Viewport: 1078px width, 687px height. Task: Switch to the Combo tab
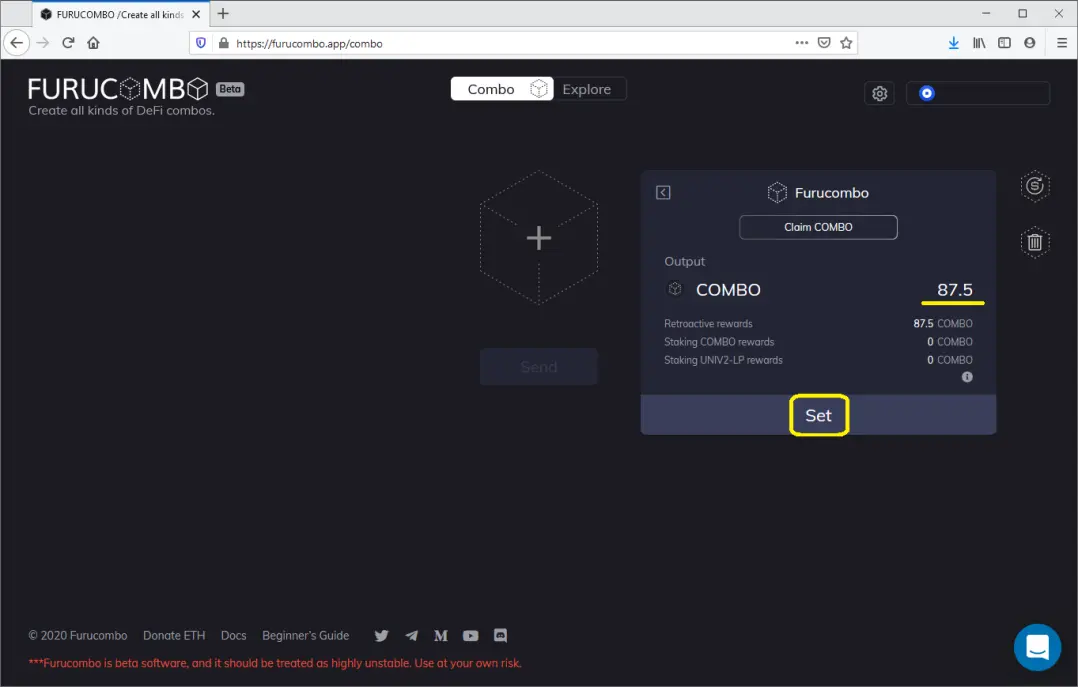[x=502, y=89]
